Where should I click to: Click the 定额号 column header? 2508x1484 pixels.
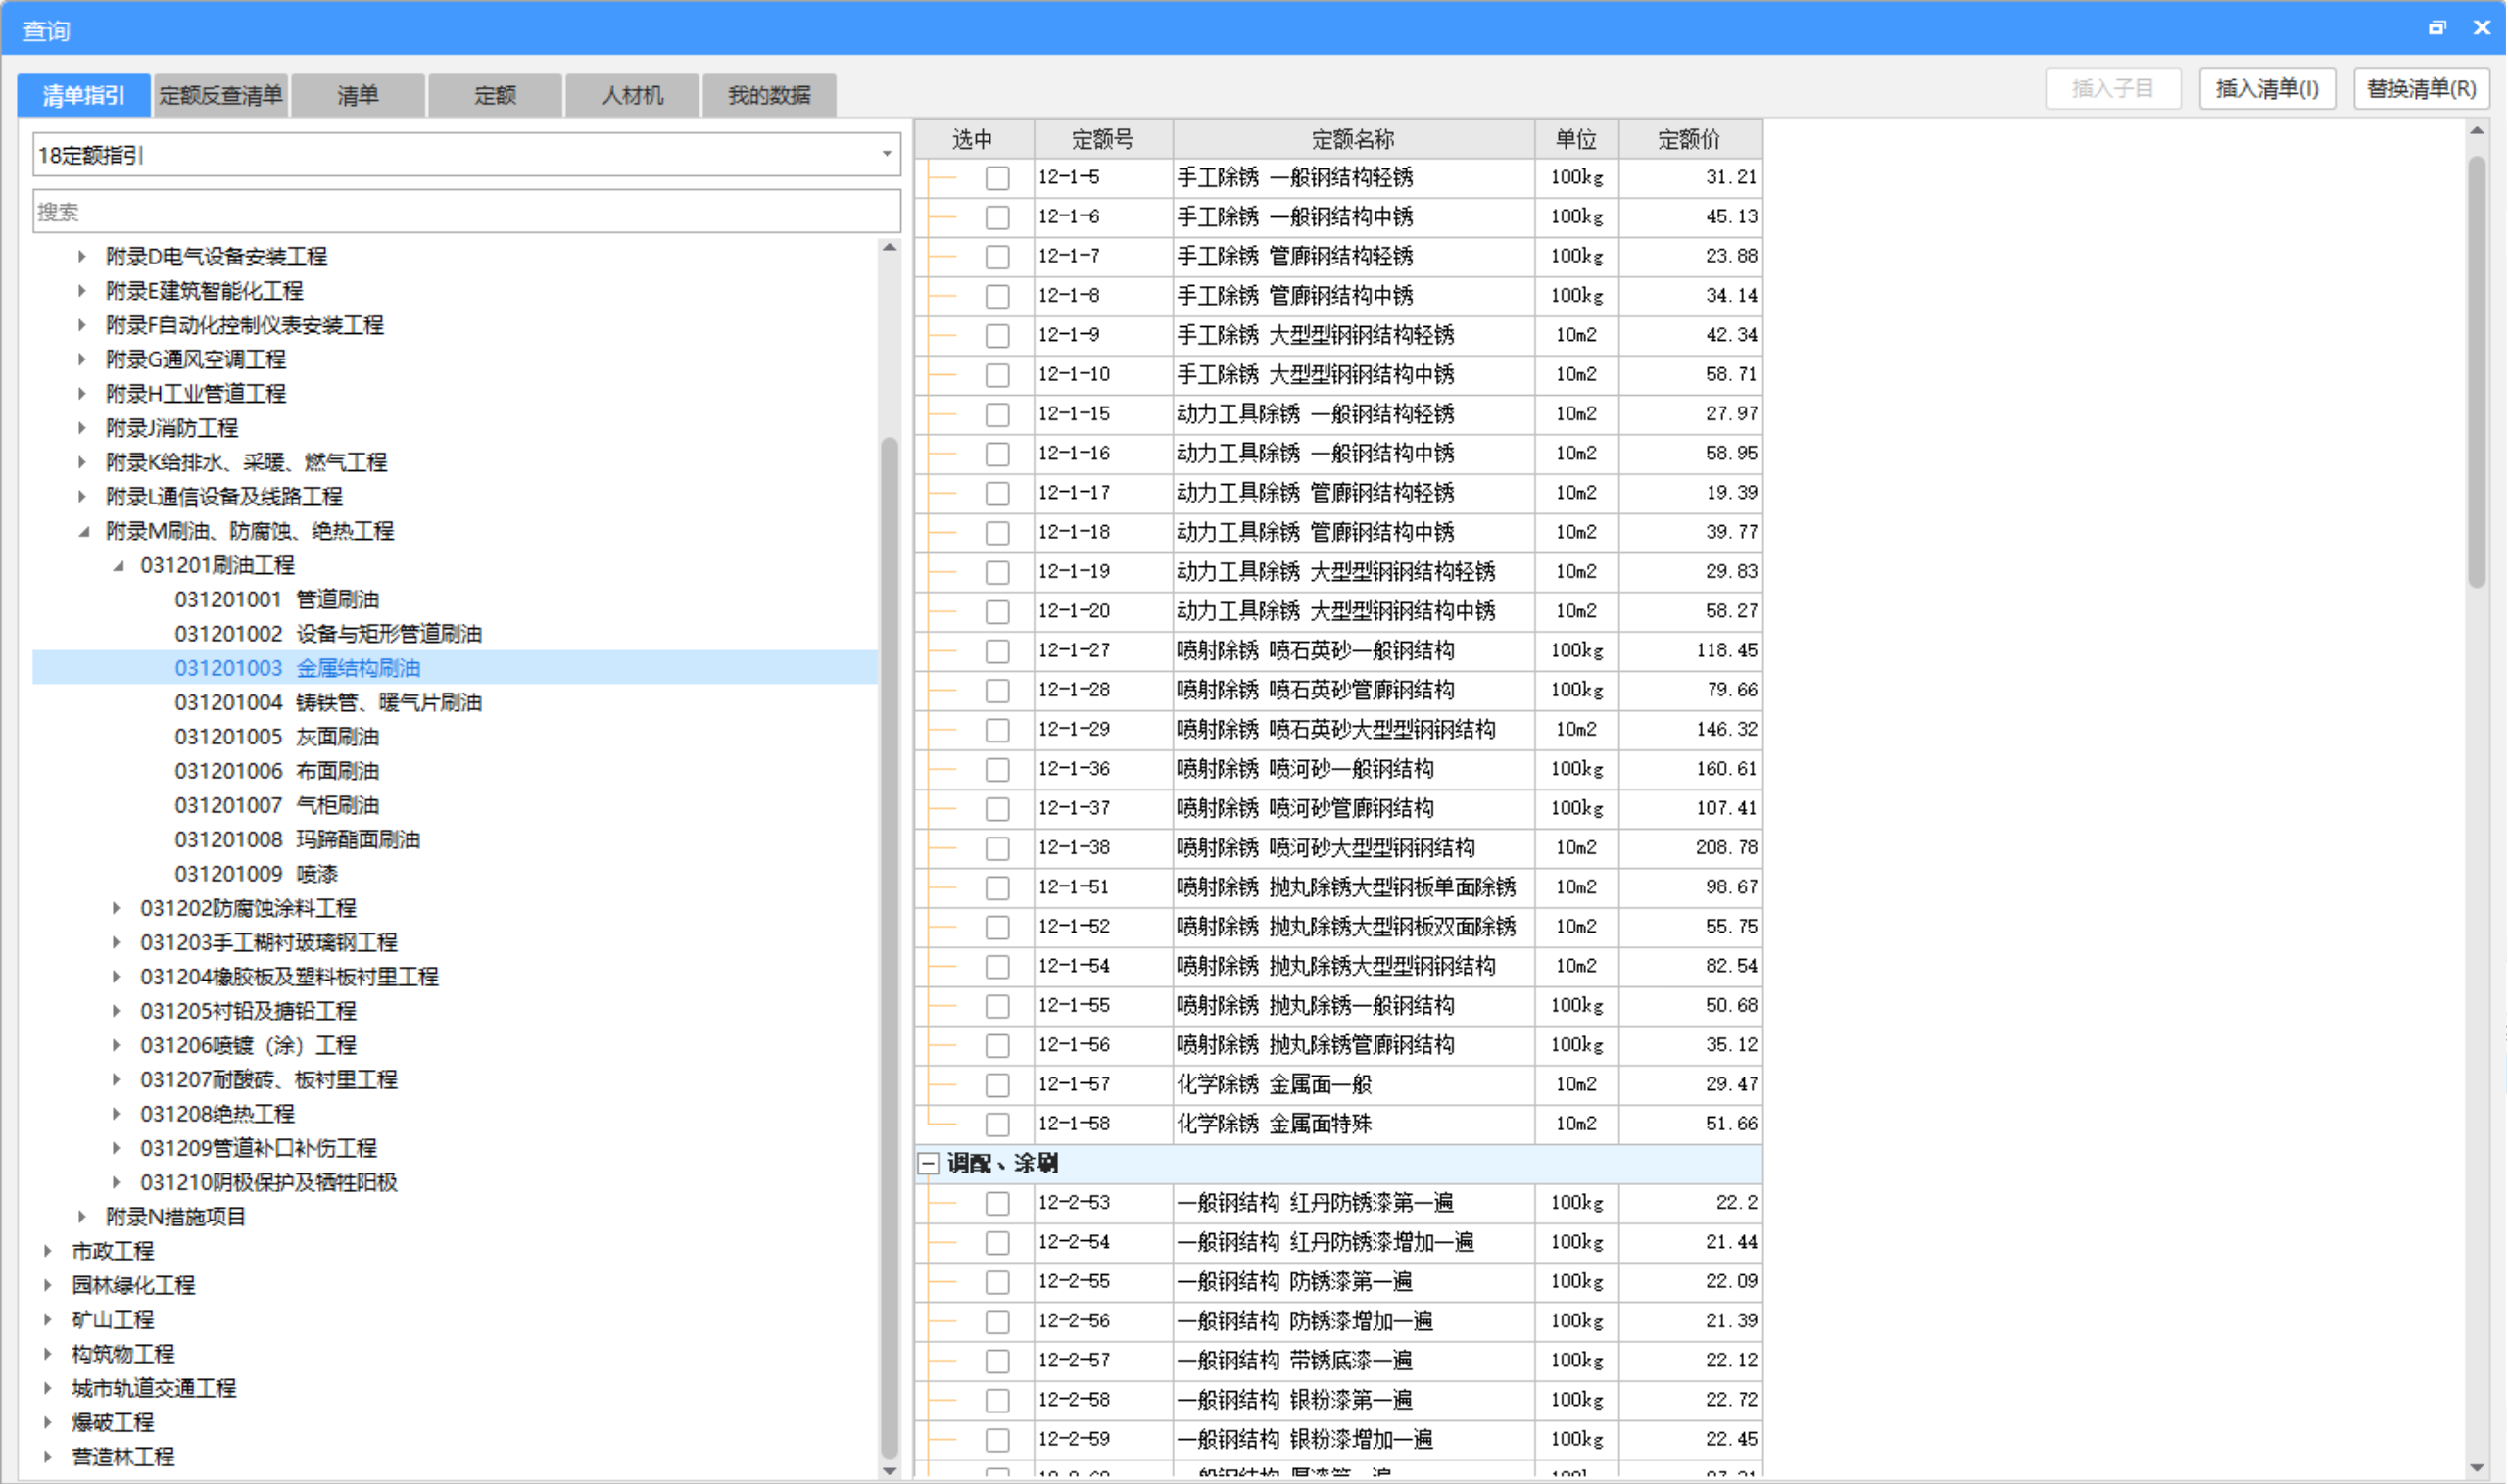tap(1103, 139)
